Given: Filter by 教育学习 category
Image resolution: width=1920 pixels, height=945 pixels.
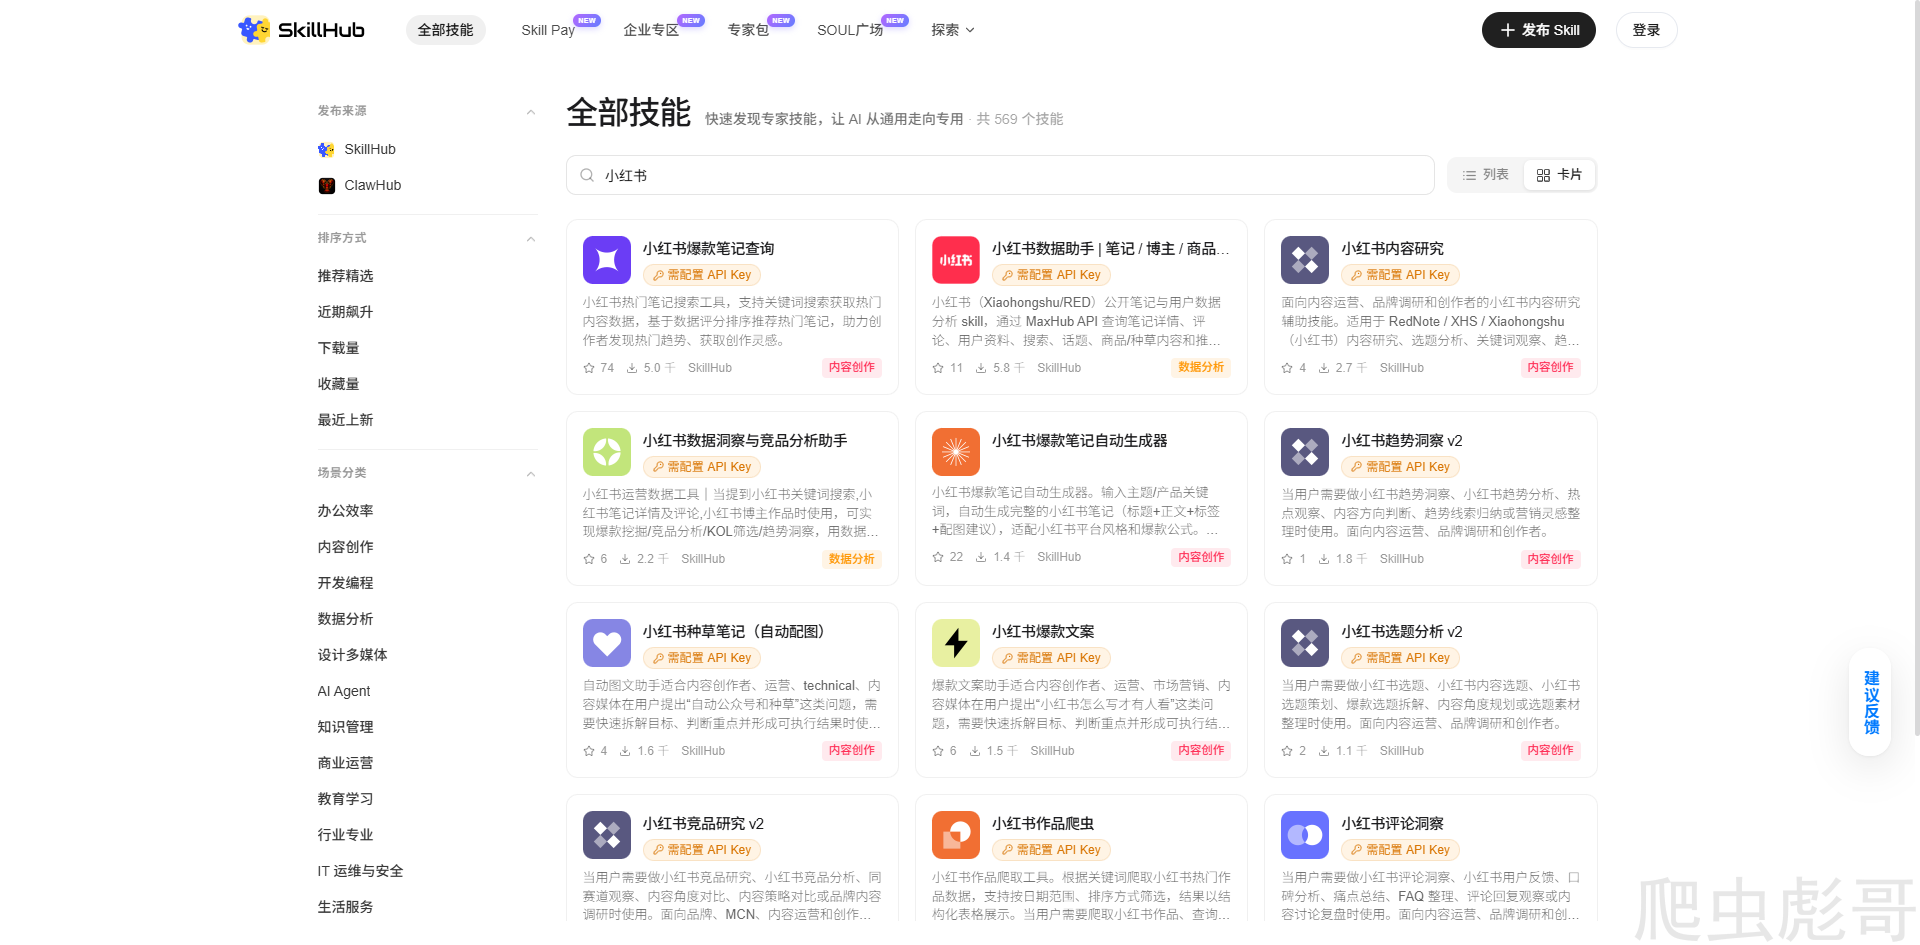Looking at the screenshot, I should coord(346,799).
